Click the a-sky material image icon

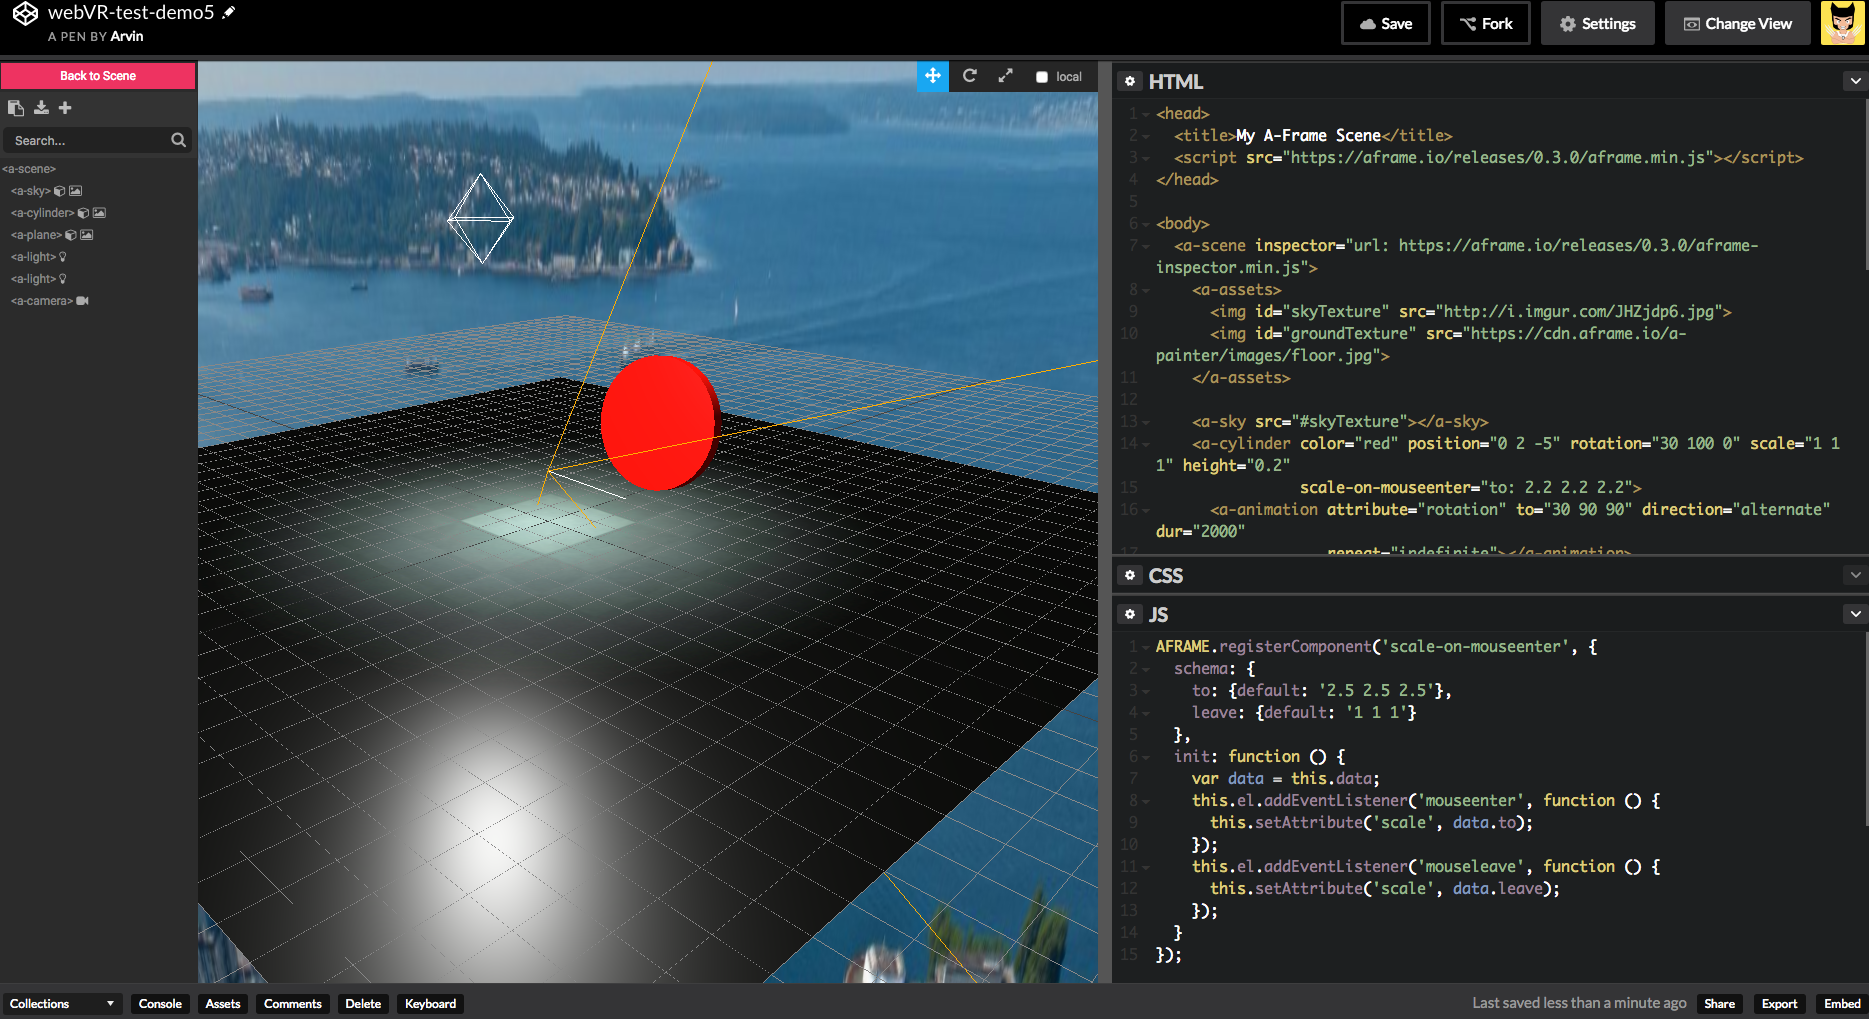click(76, 191)
